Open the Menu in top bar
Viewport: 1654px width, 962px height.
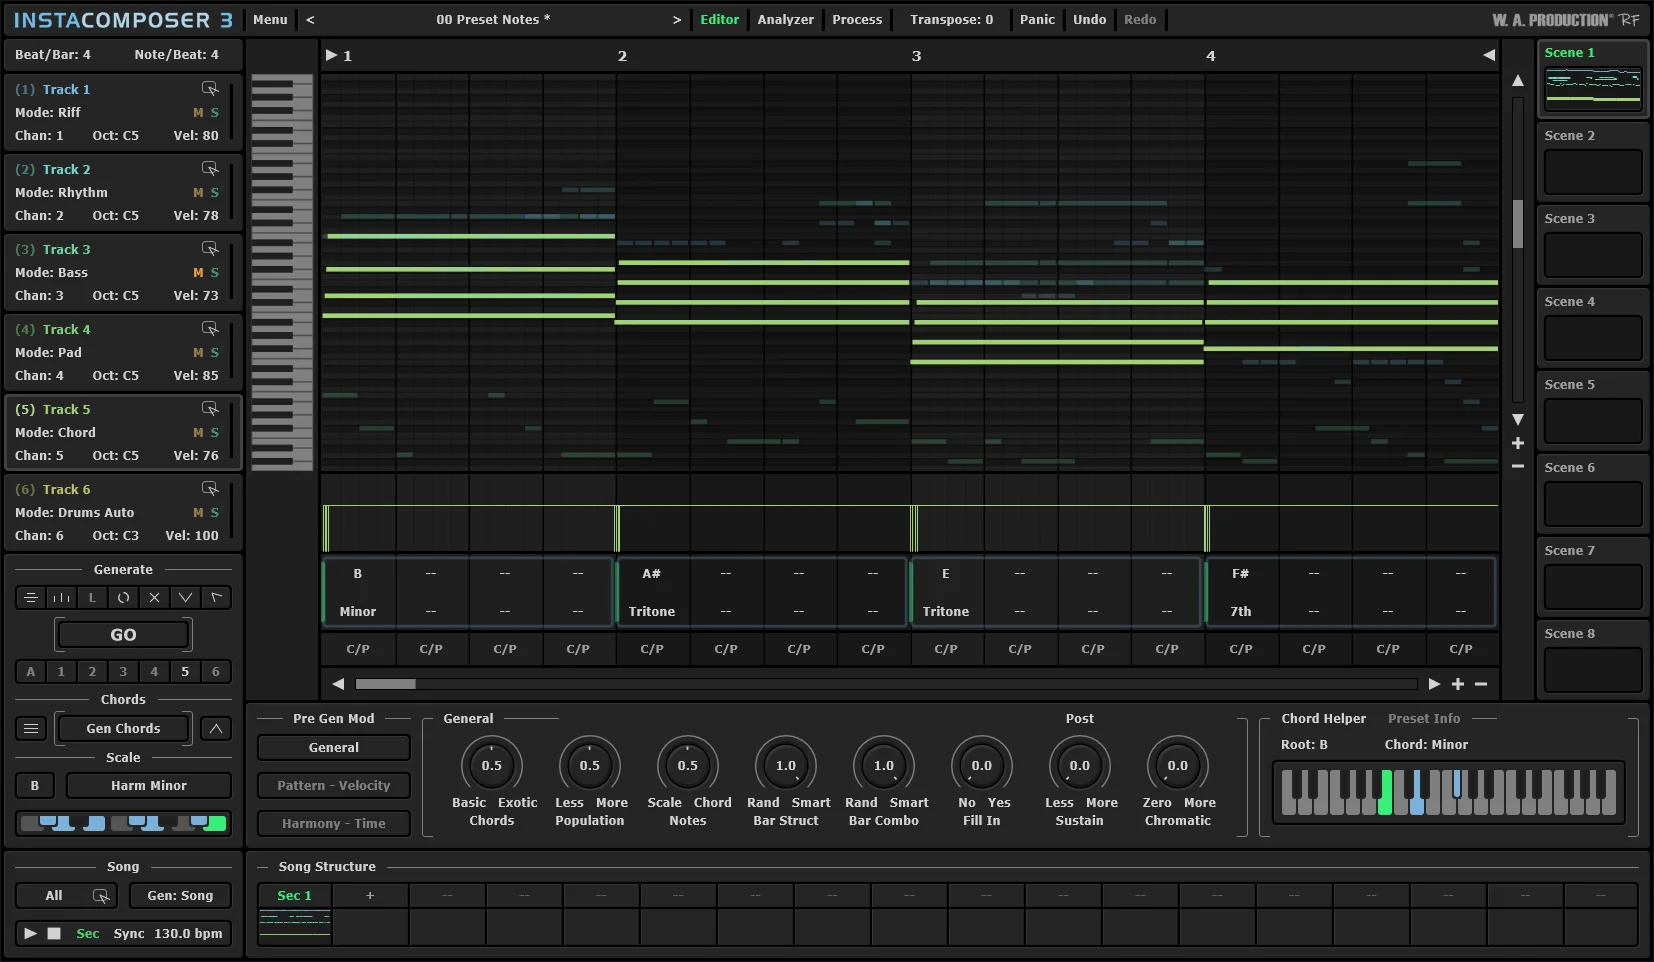(270, 20)
